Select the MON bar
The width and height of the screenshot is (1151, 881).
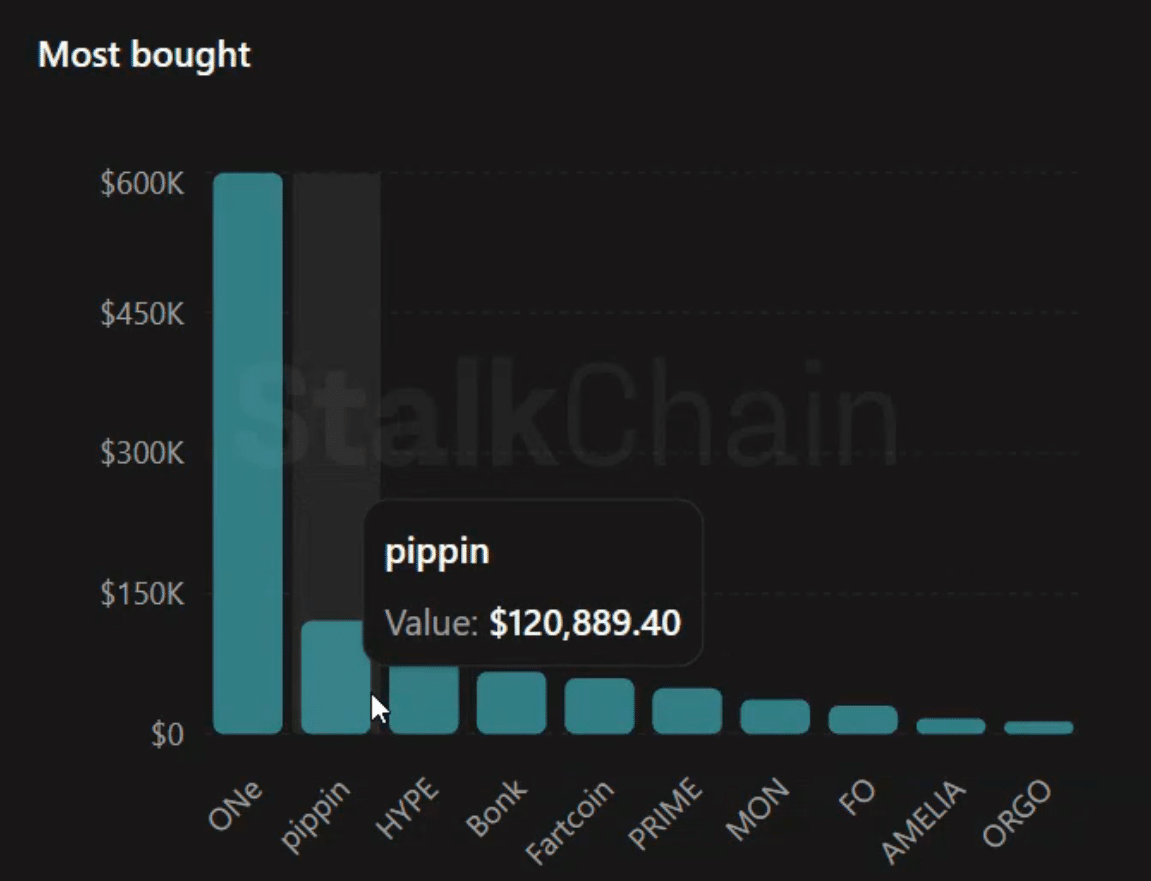point(775,717)
